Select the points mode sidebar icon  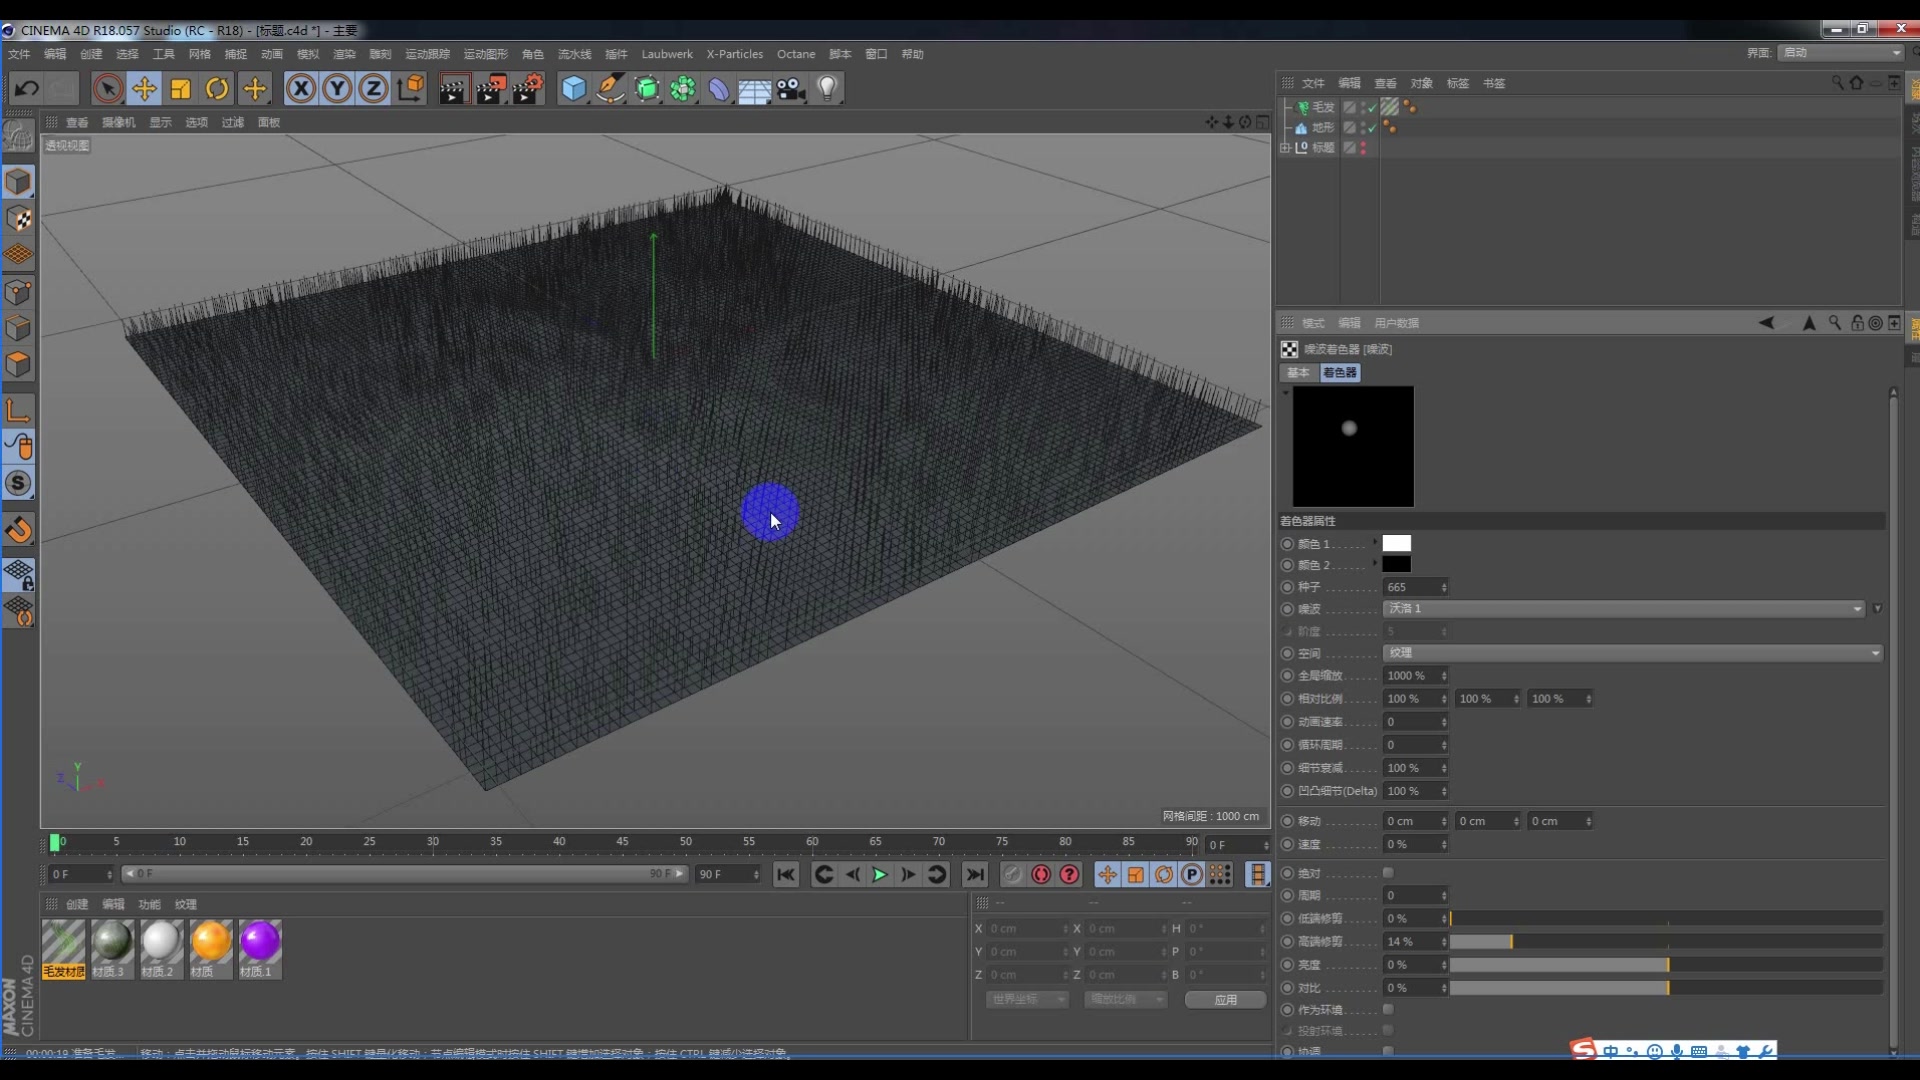point(18,292)
